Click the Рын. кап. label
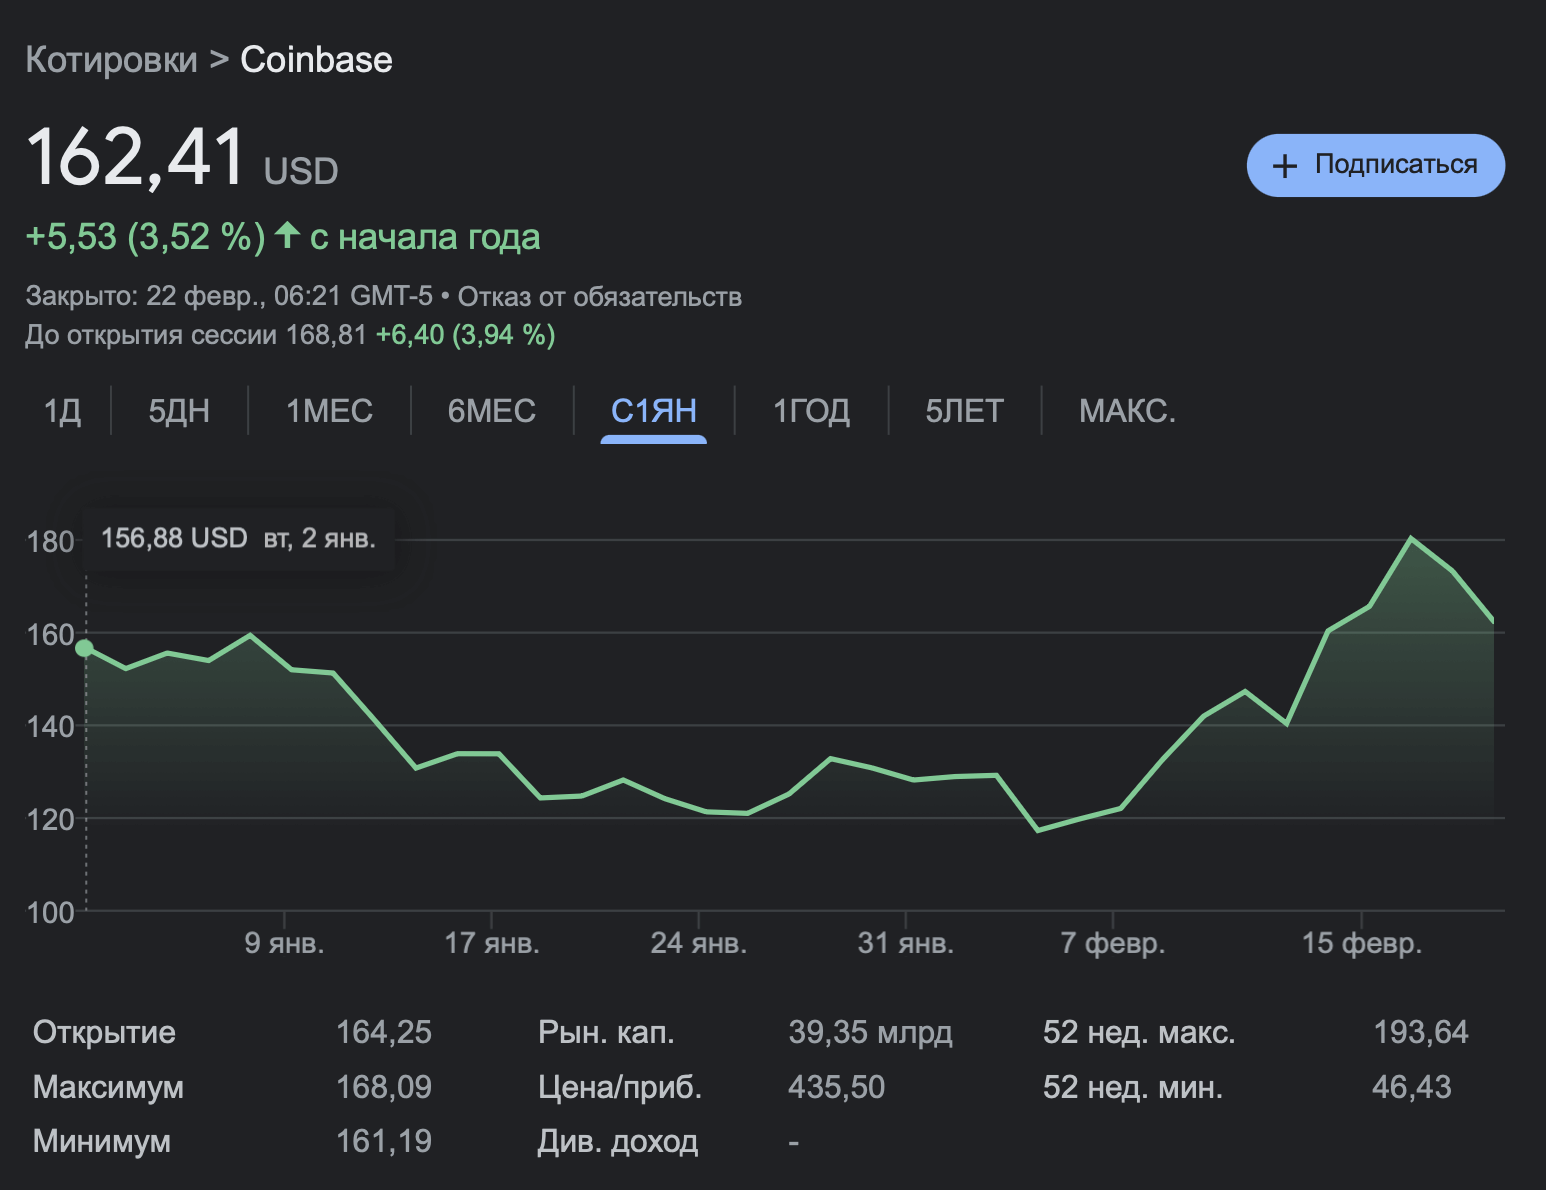The width and height of the screenshot is (1546, 1190). pyautogui.click(x=606, y=1032)
